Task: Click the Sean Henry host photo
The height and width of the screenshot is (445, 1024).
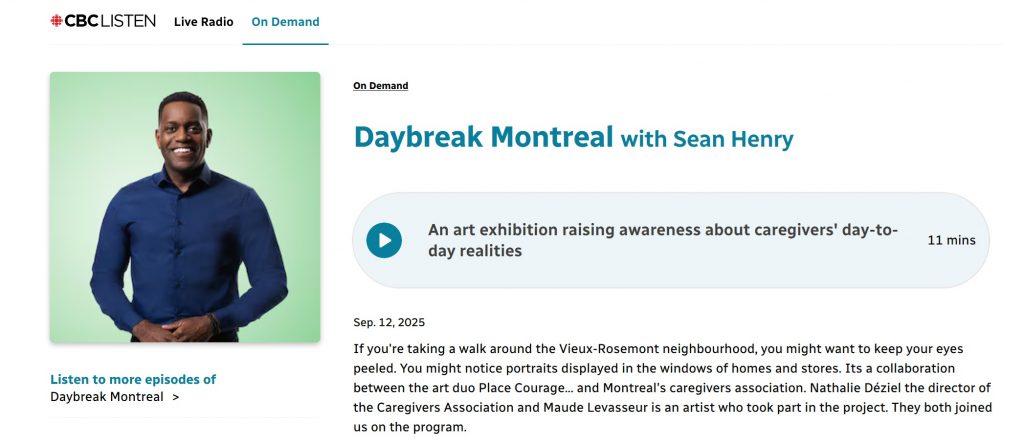Action: (x=185, y=207)
